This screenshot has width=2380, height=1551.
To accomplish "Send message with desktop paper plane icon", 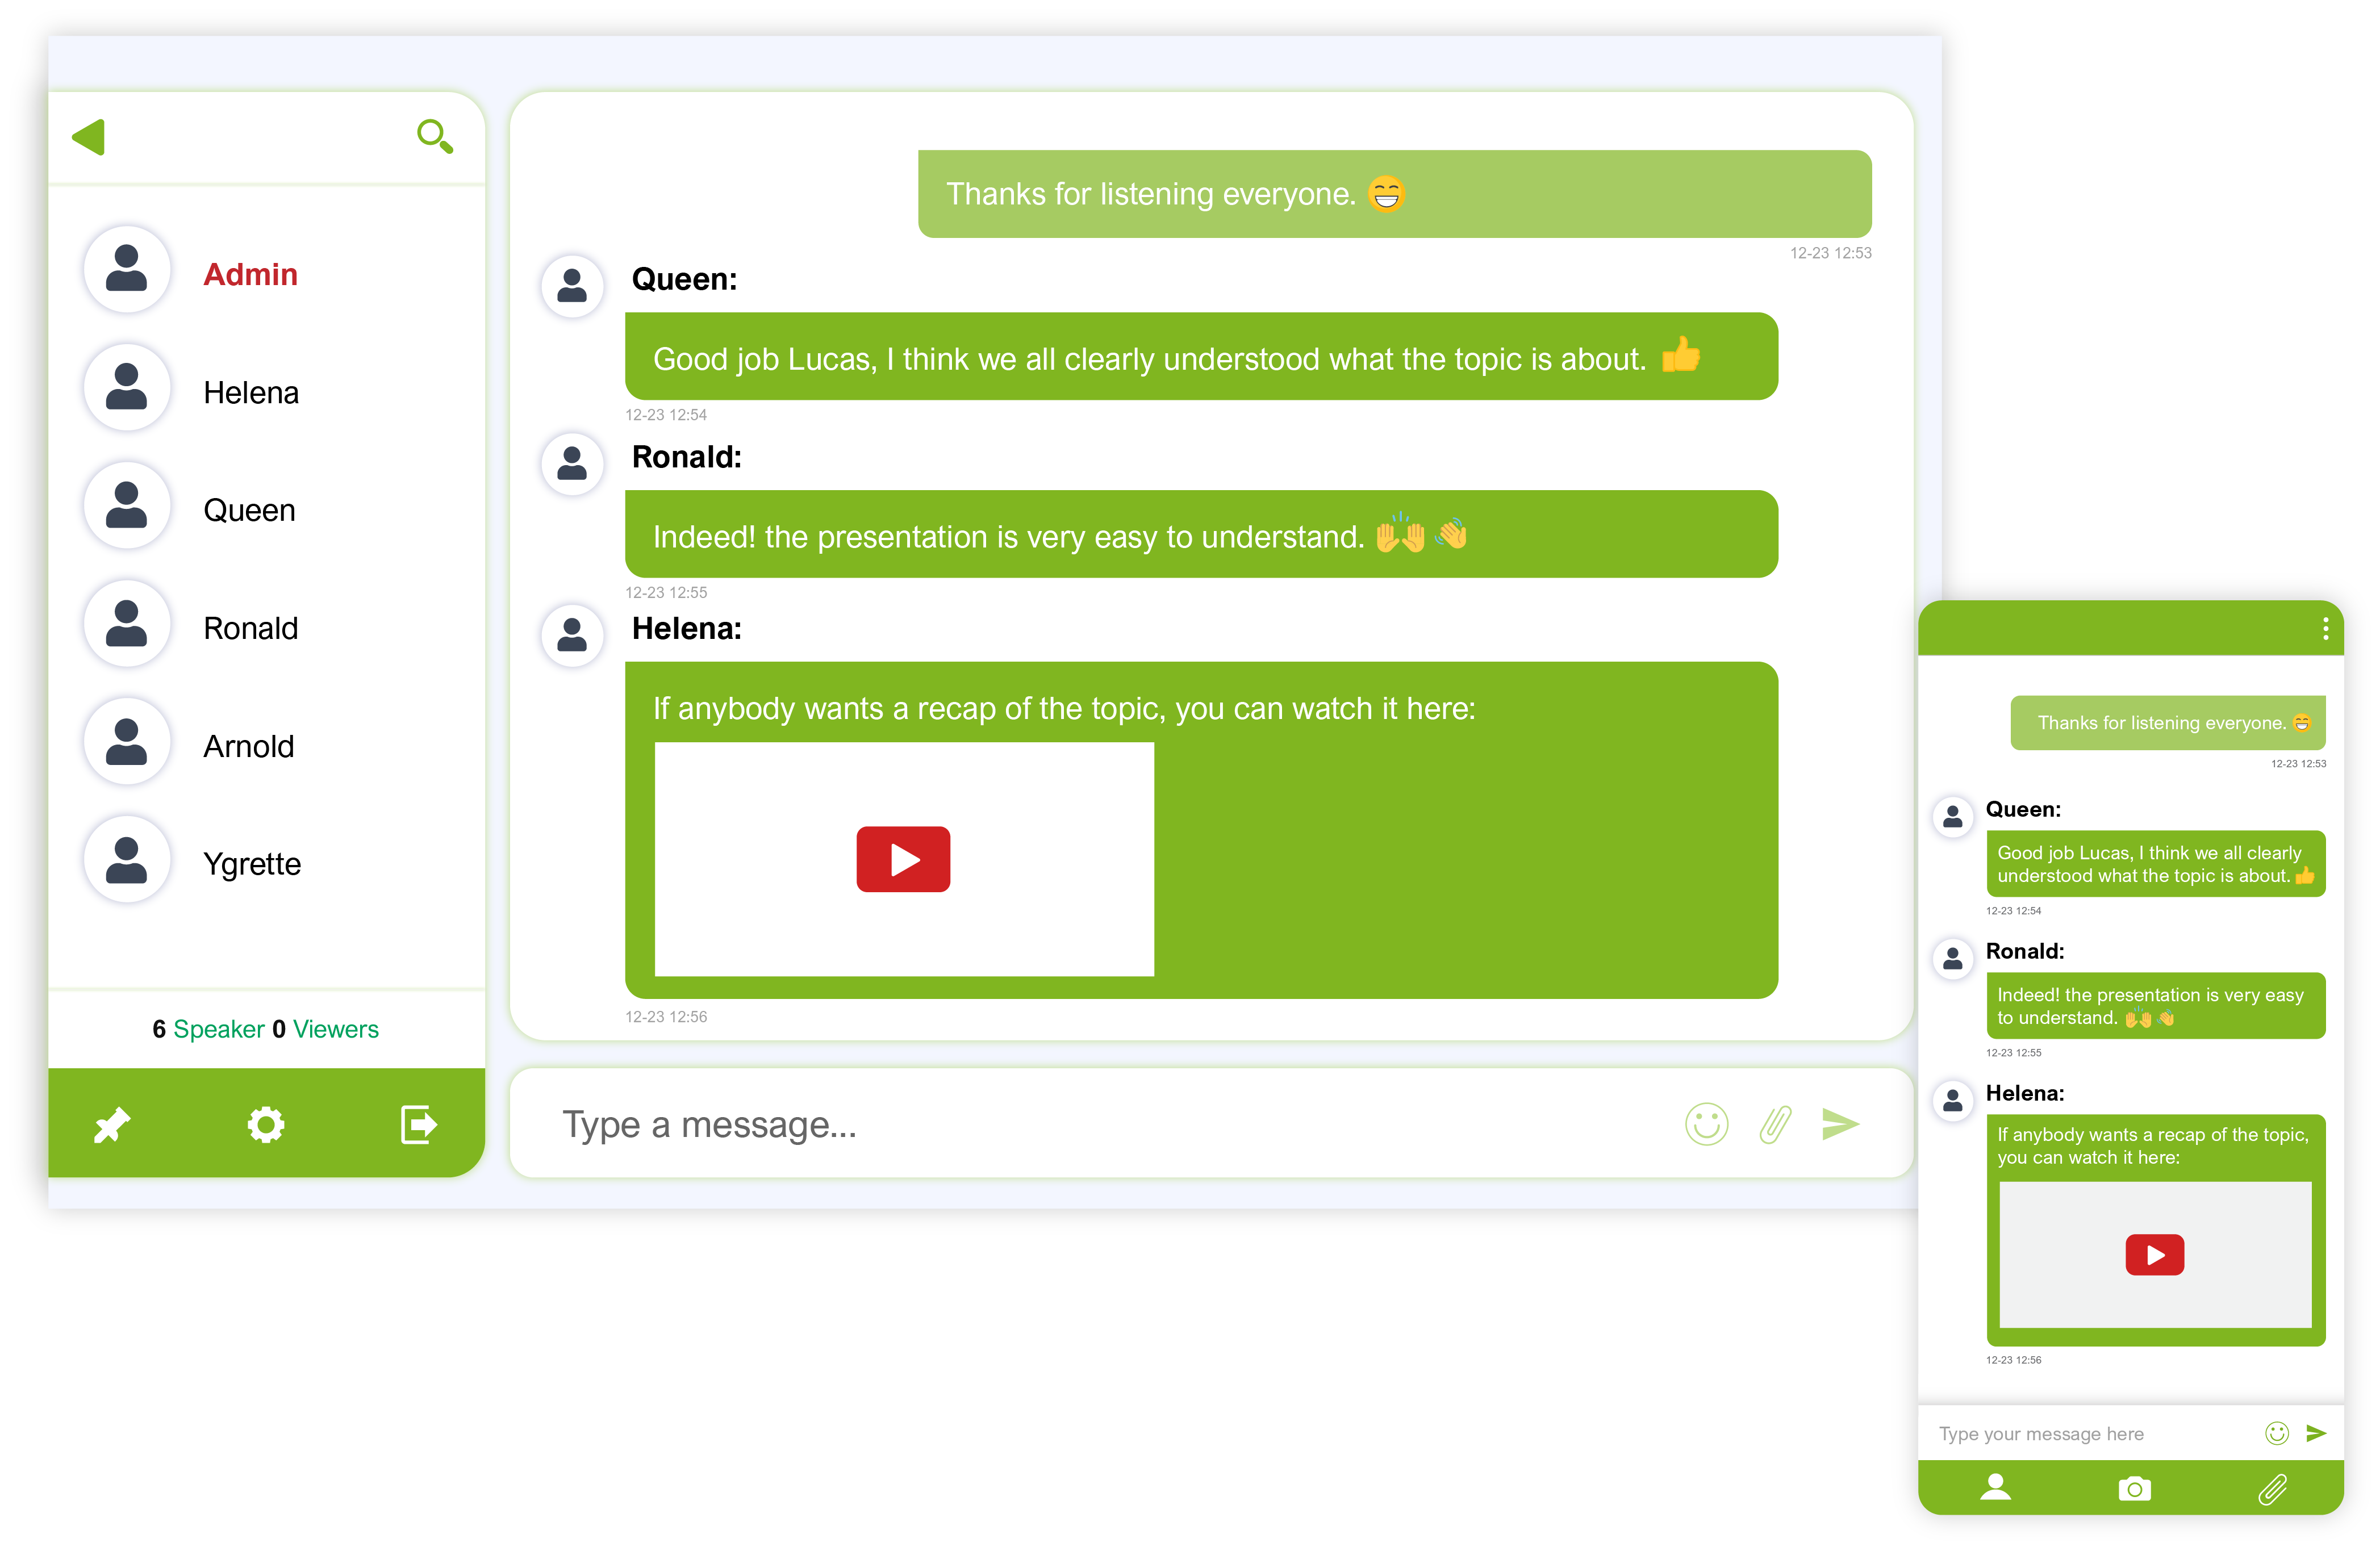I will click(x=1840, y=1124).
